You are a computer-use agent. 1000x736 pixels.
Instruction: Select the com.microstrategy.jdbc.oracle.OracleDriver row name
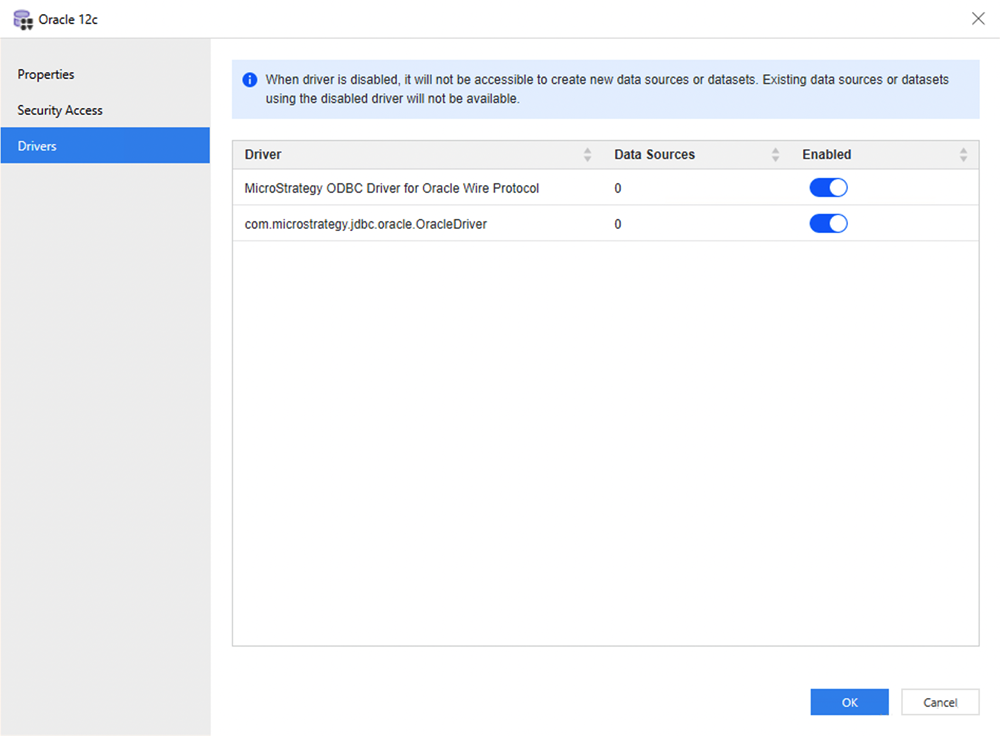click(x=365, y=224)
